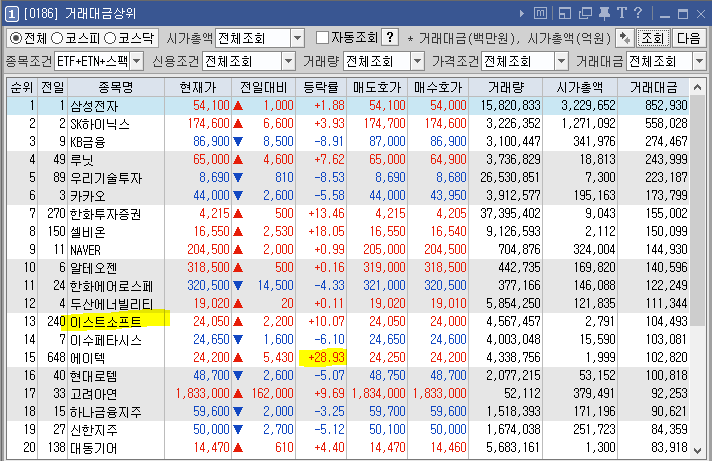The width and height of the screenshot is (712, 461).
Task: Sort by 종목명 column header
Action: tap(116, 87)
